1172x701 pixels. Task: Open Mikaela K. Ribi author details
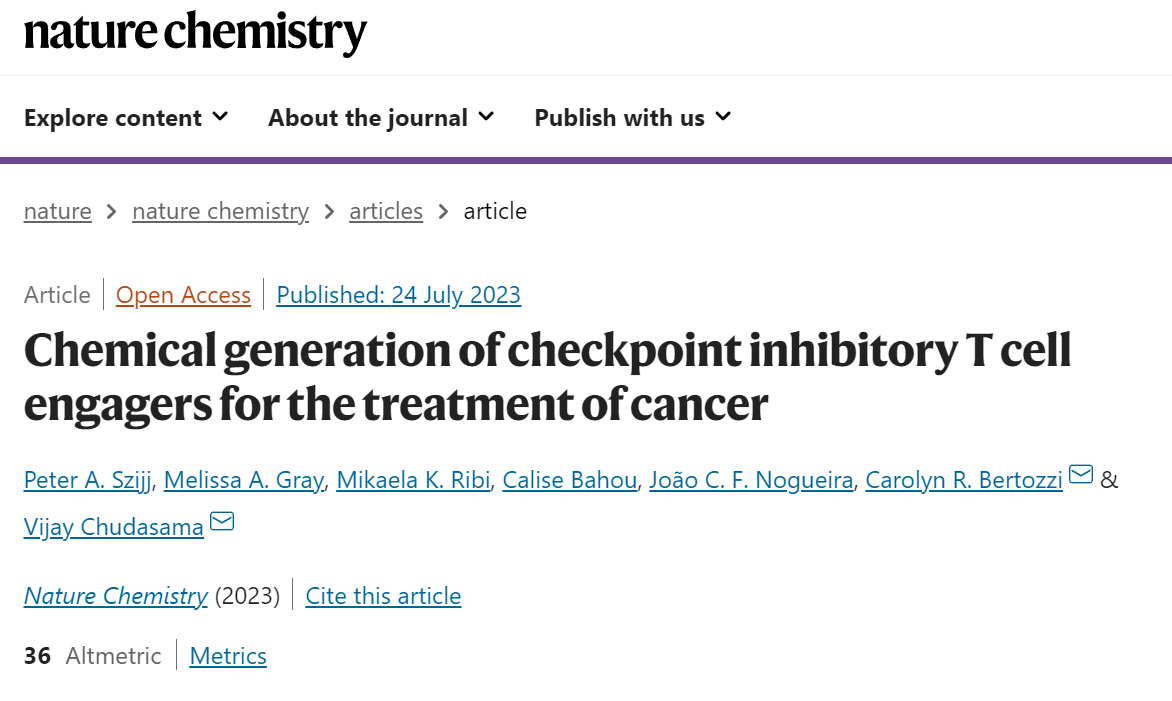click(413, 480)
